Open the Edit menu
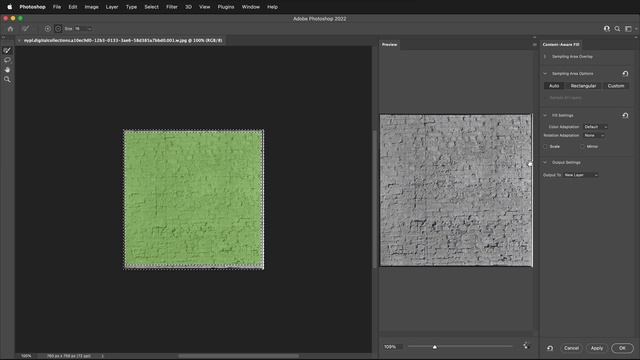The width and height of the screenshot is (640, 360). pos(73,7)
